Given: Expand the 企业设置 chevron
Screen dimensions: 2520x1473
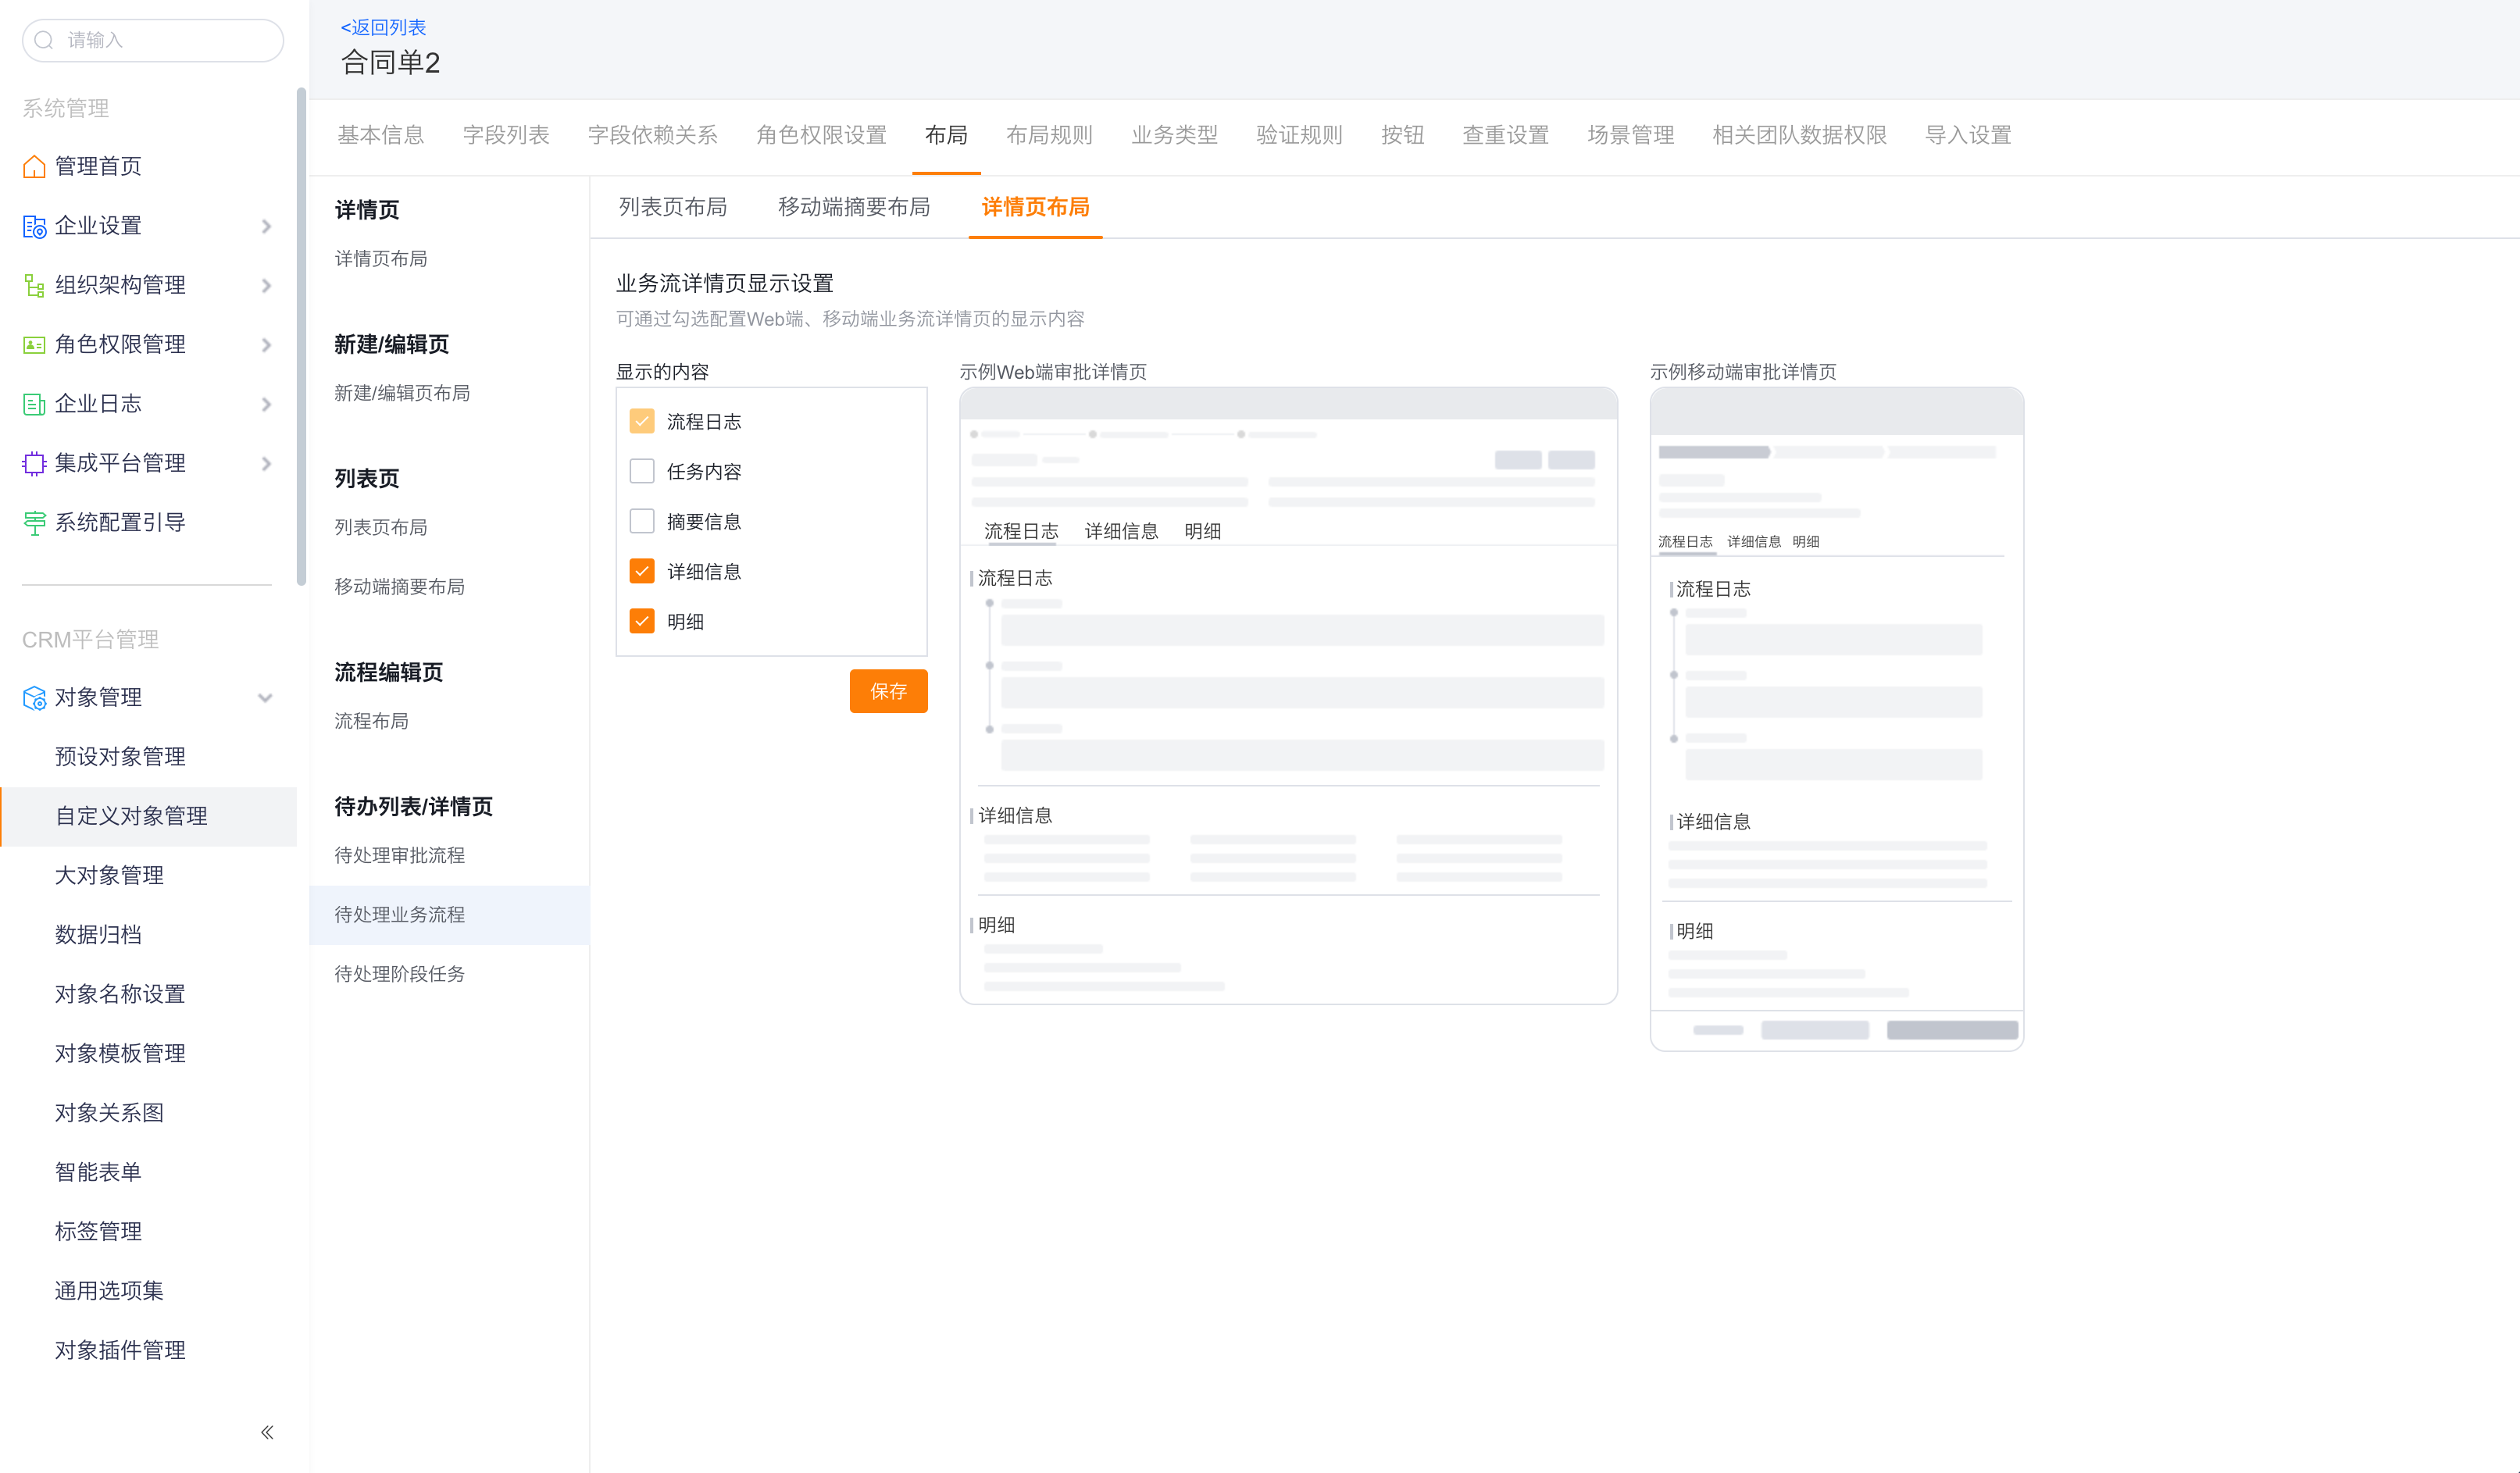Looking at the screenshot, I should tap(266, 226).
